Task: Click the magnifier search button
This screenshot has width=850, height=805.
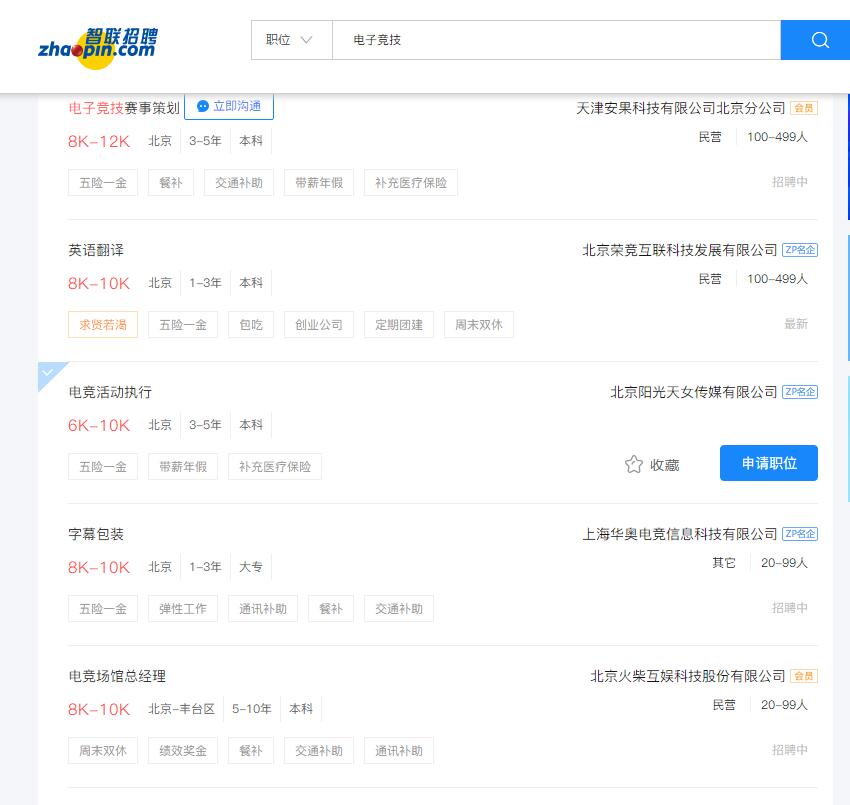Action: point(819,40)
